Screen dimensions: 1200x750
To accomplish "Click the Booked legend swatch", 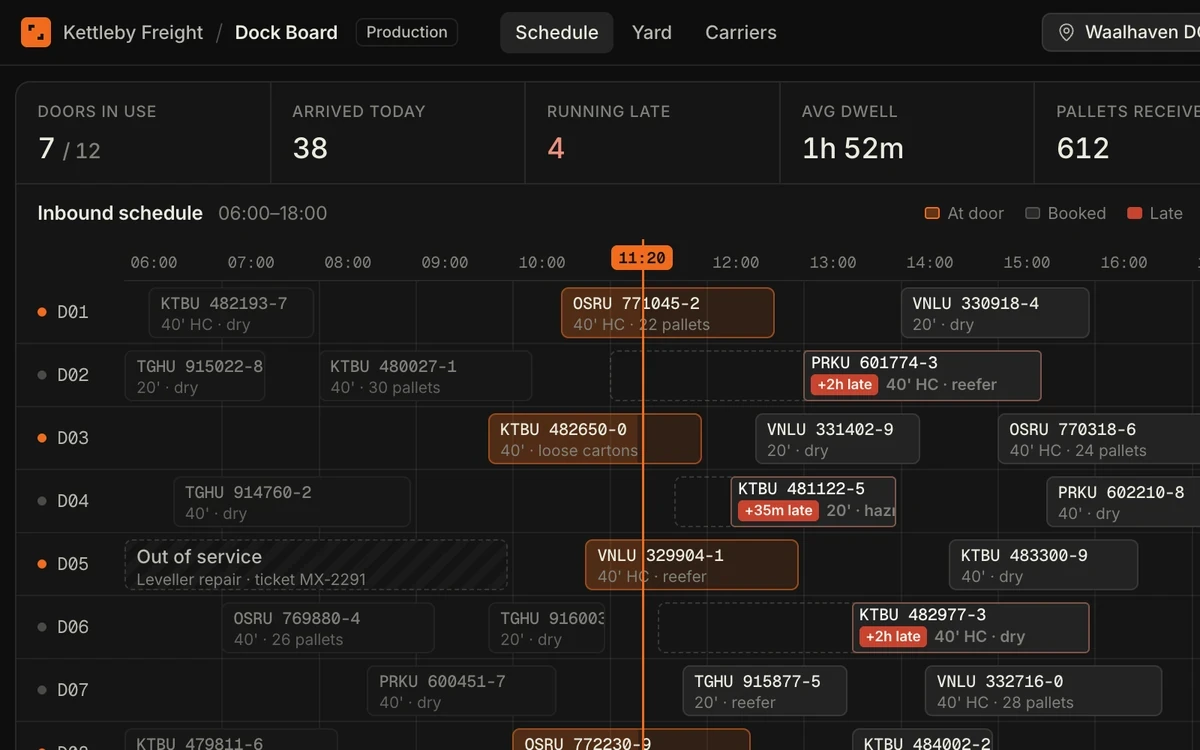I will [x=1033, y=213].
